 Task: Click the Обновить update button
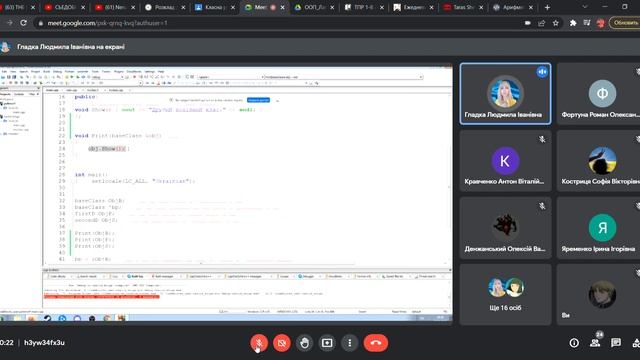click(625, 23)
